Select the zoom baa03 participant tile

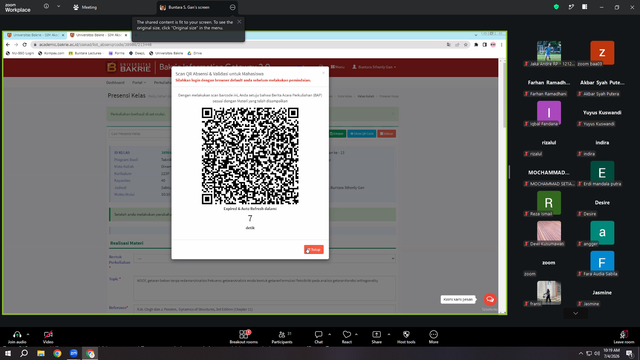point(602,53)
